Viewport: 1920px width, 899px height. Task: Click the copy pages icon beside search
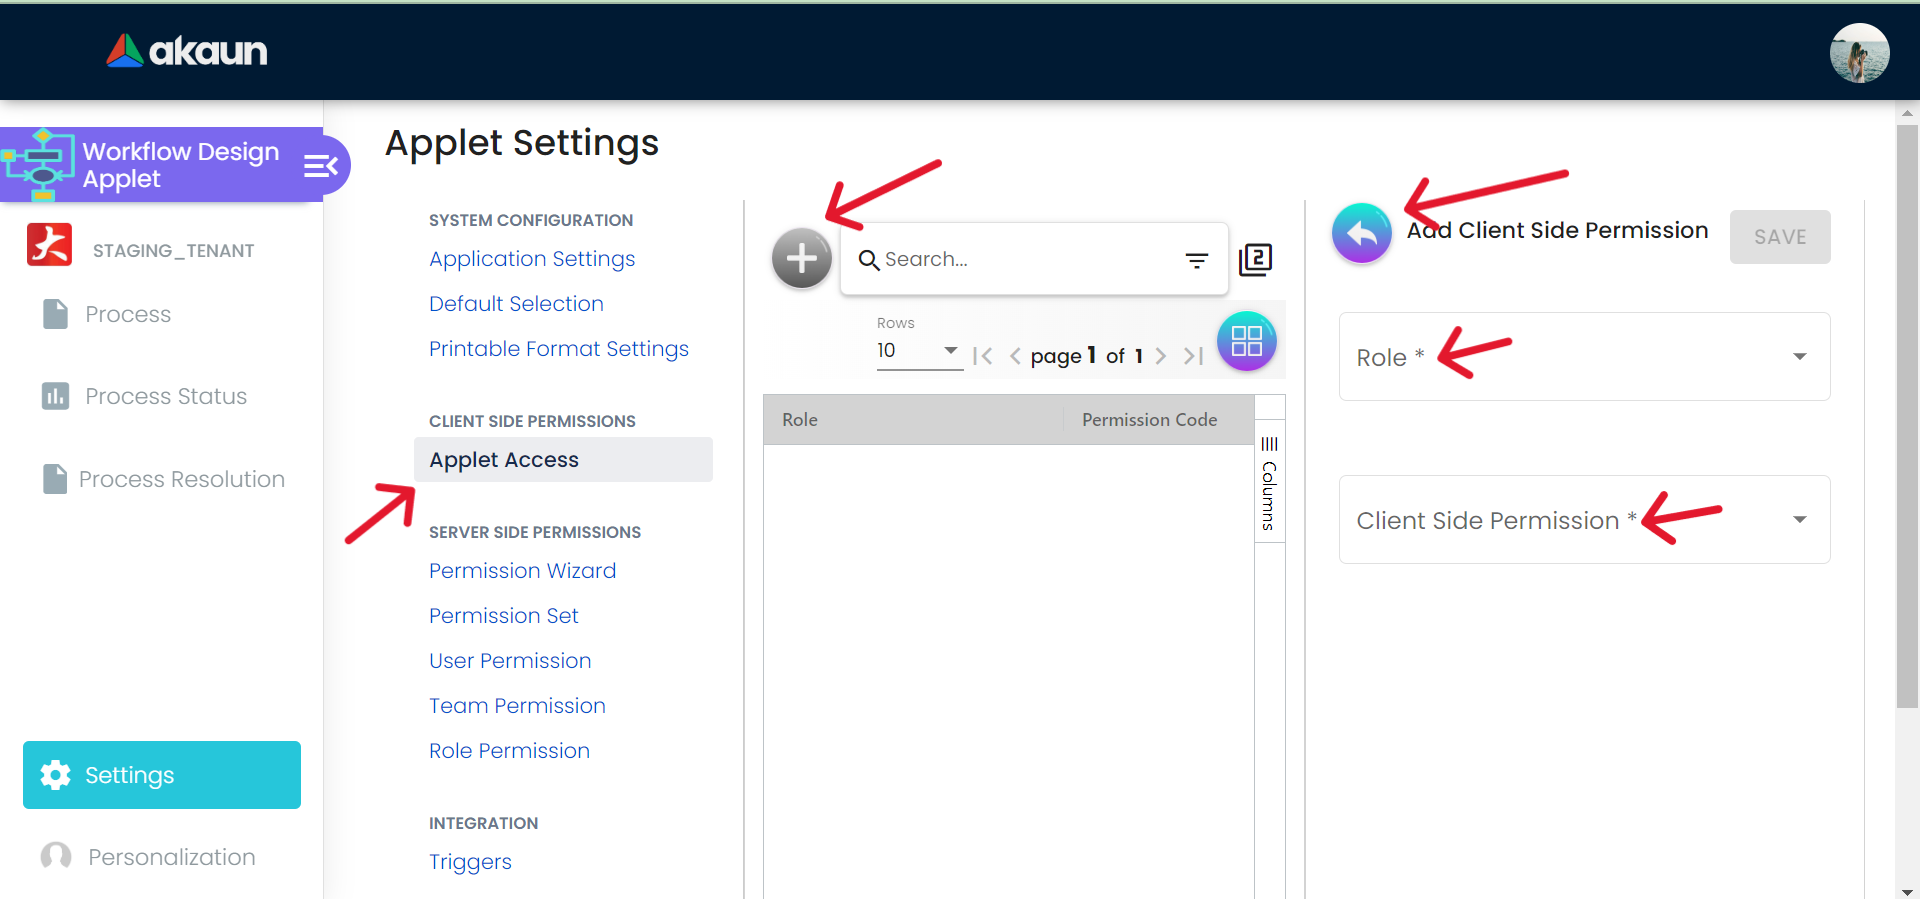point(1255,260)
